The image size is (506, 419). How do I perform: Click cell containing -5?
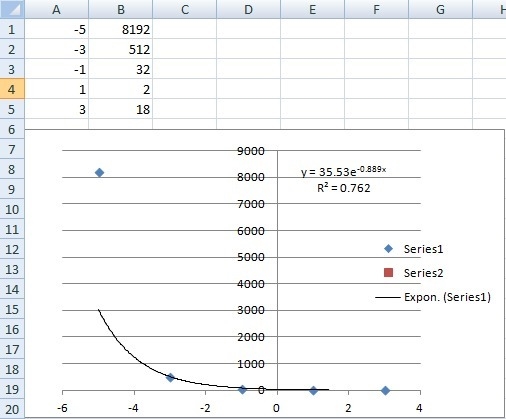pyautogui.click(x=57, y=29)
